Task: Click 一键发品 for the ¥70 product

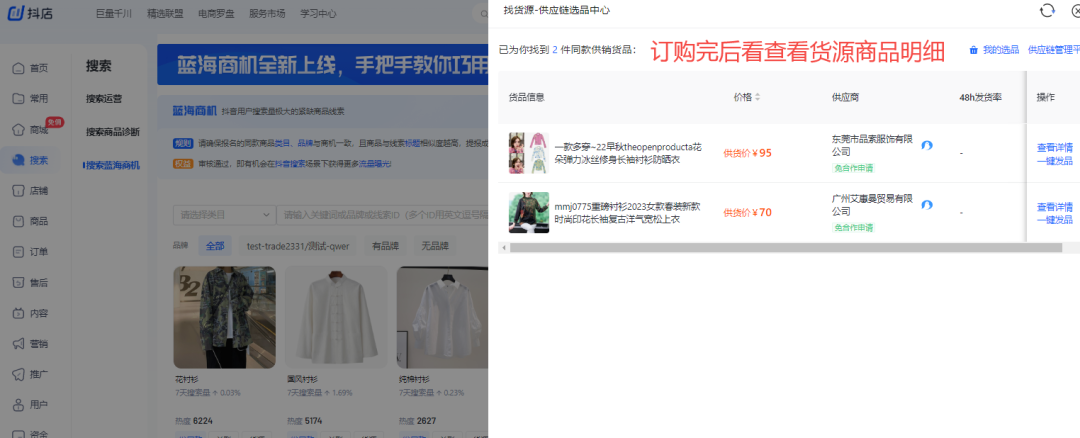Action: [1054, 219]
